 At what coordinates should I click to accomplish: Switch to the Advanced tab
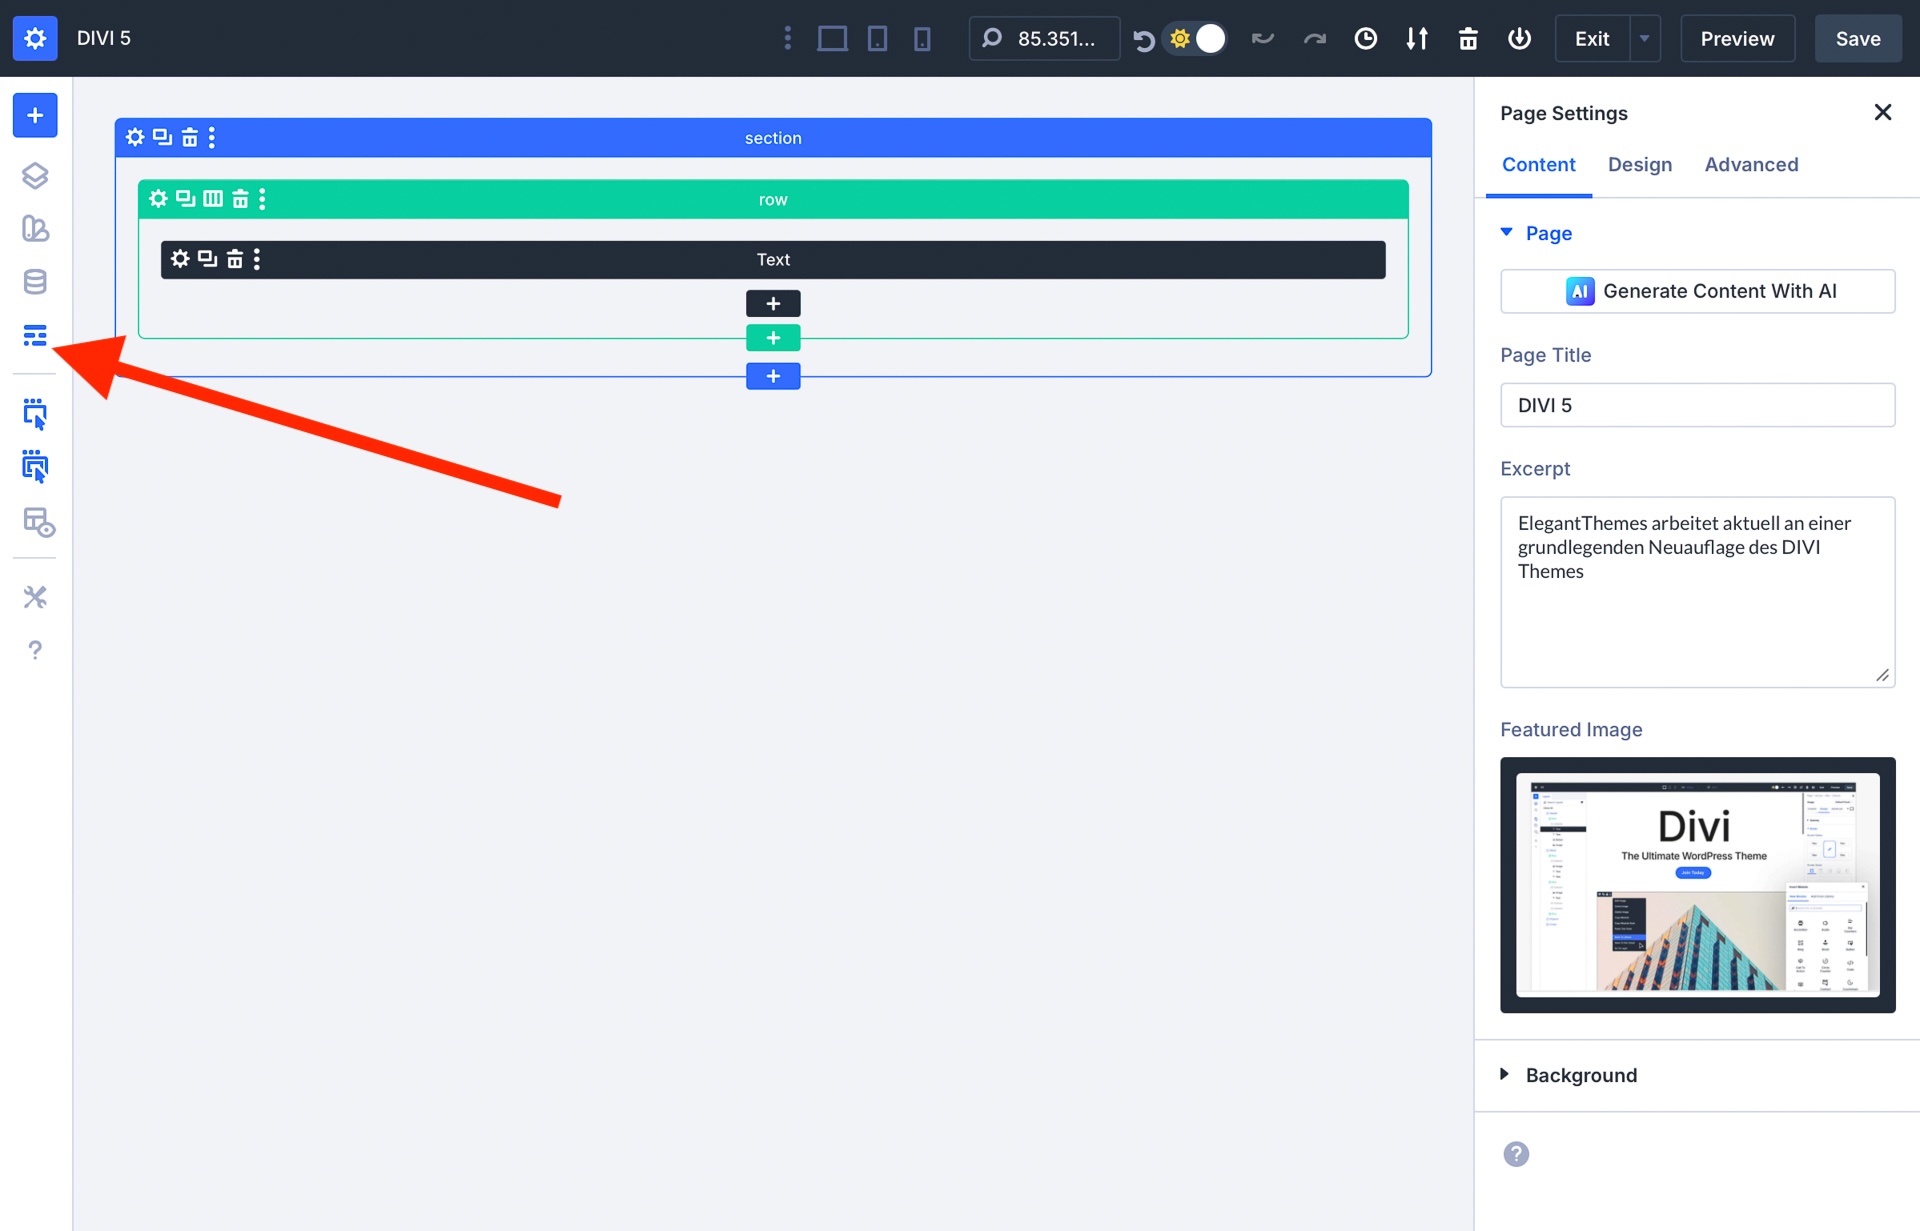pyautogui.click(x=1751, y=164)
